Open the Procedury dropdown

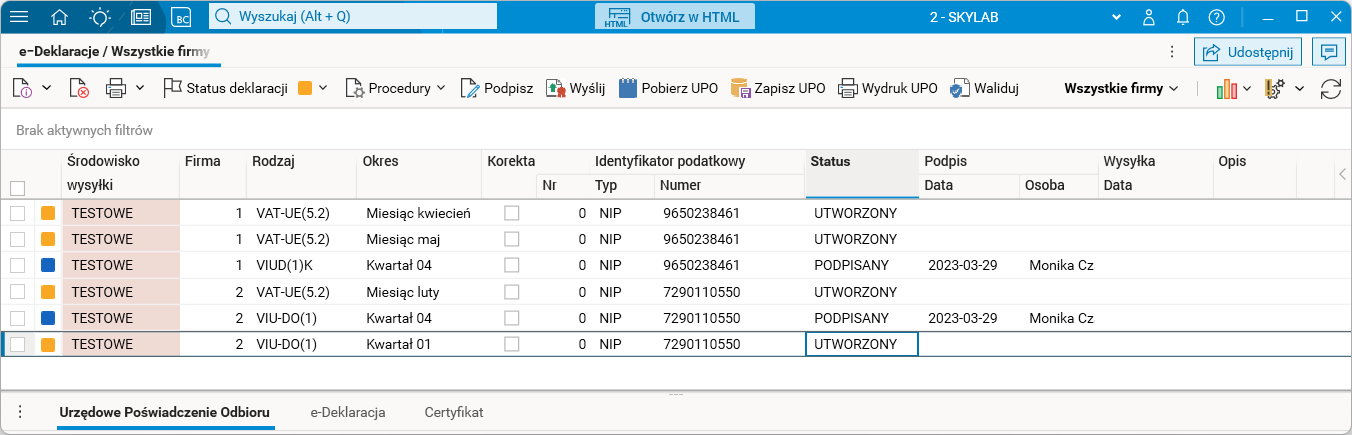pyautogui.click(x=396, y=88)
